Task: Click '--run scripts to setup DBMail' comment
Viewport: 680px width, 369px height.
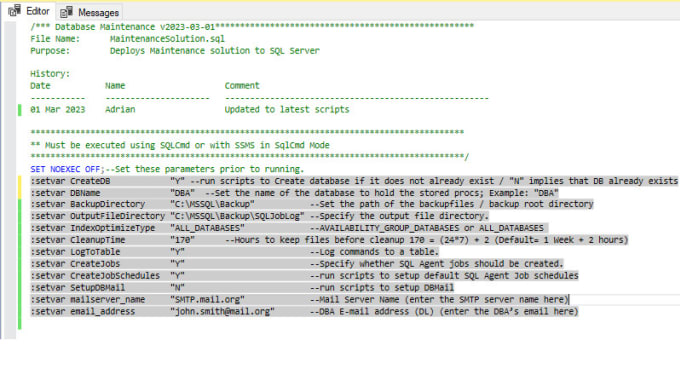Action: pyautogui.click(x=382, y=287)
